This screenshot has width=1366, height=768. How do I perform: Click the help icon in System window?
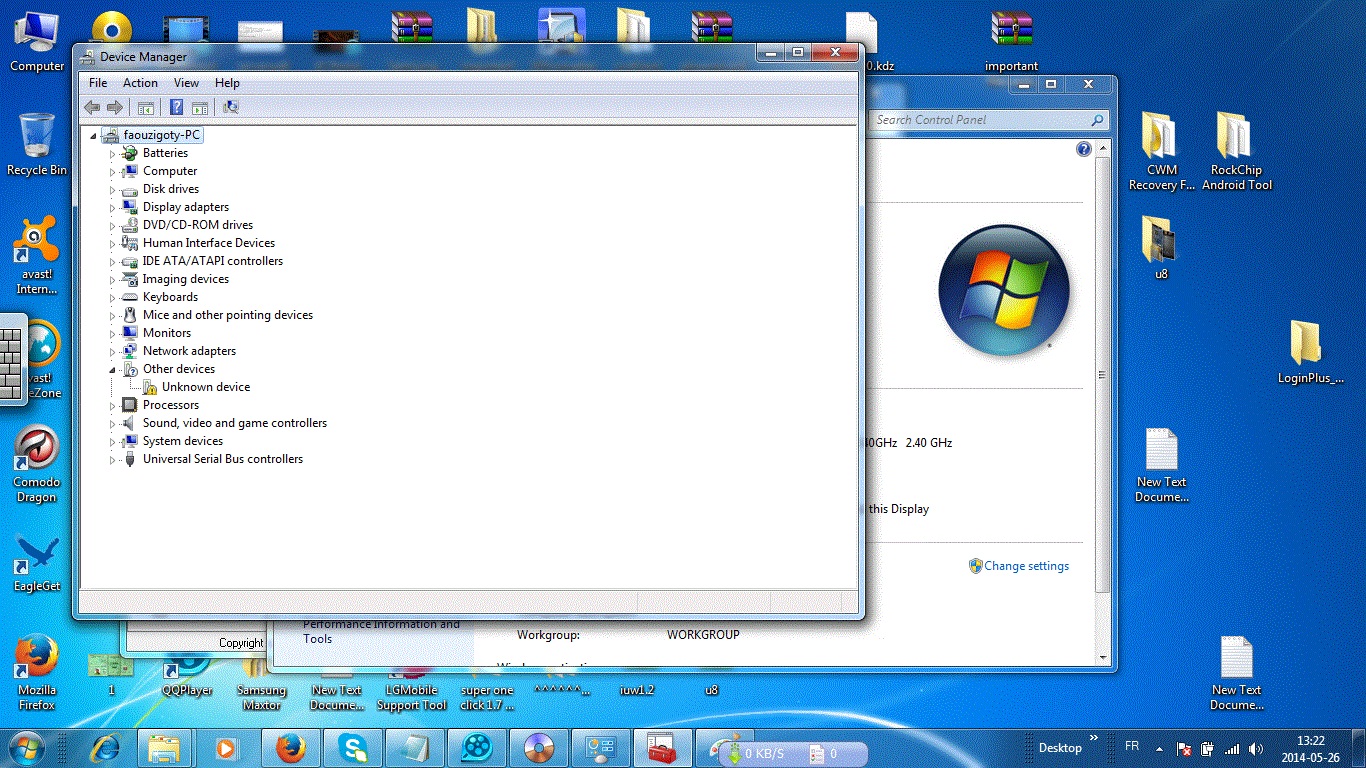(x=1083, y=149)
